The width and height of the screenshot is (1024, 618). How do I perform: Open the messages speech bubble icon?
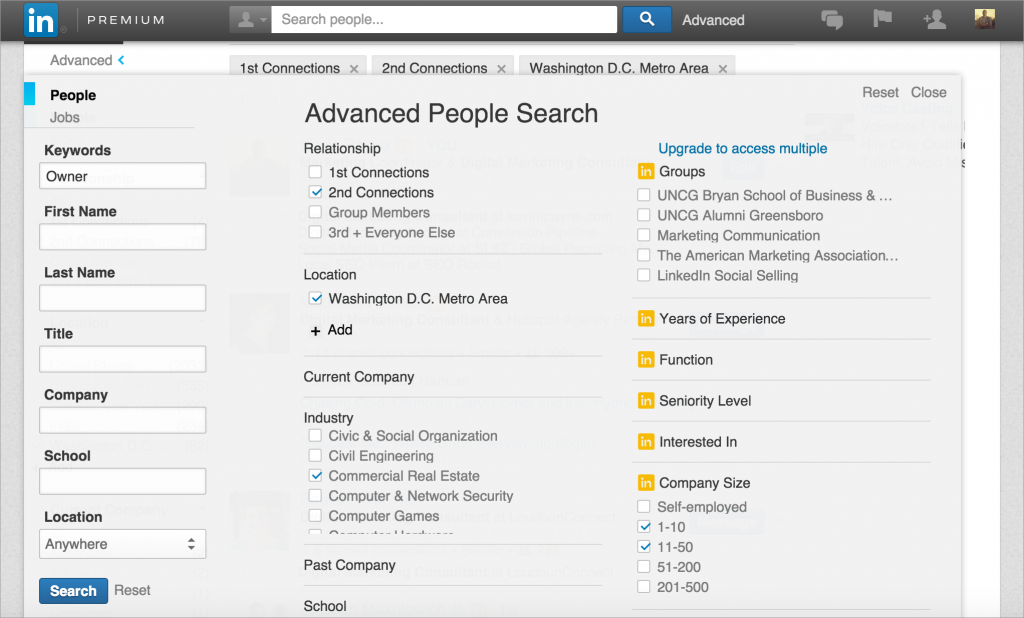pyautogui.click(x=831, y=20)
